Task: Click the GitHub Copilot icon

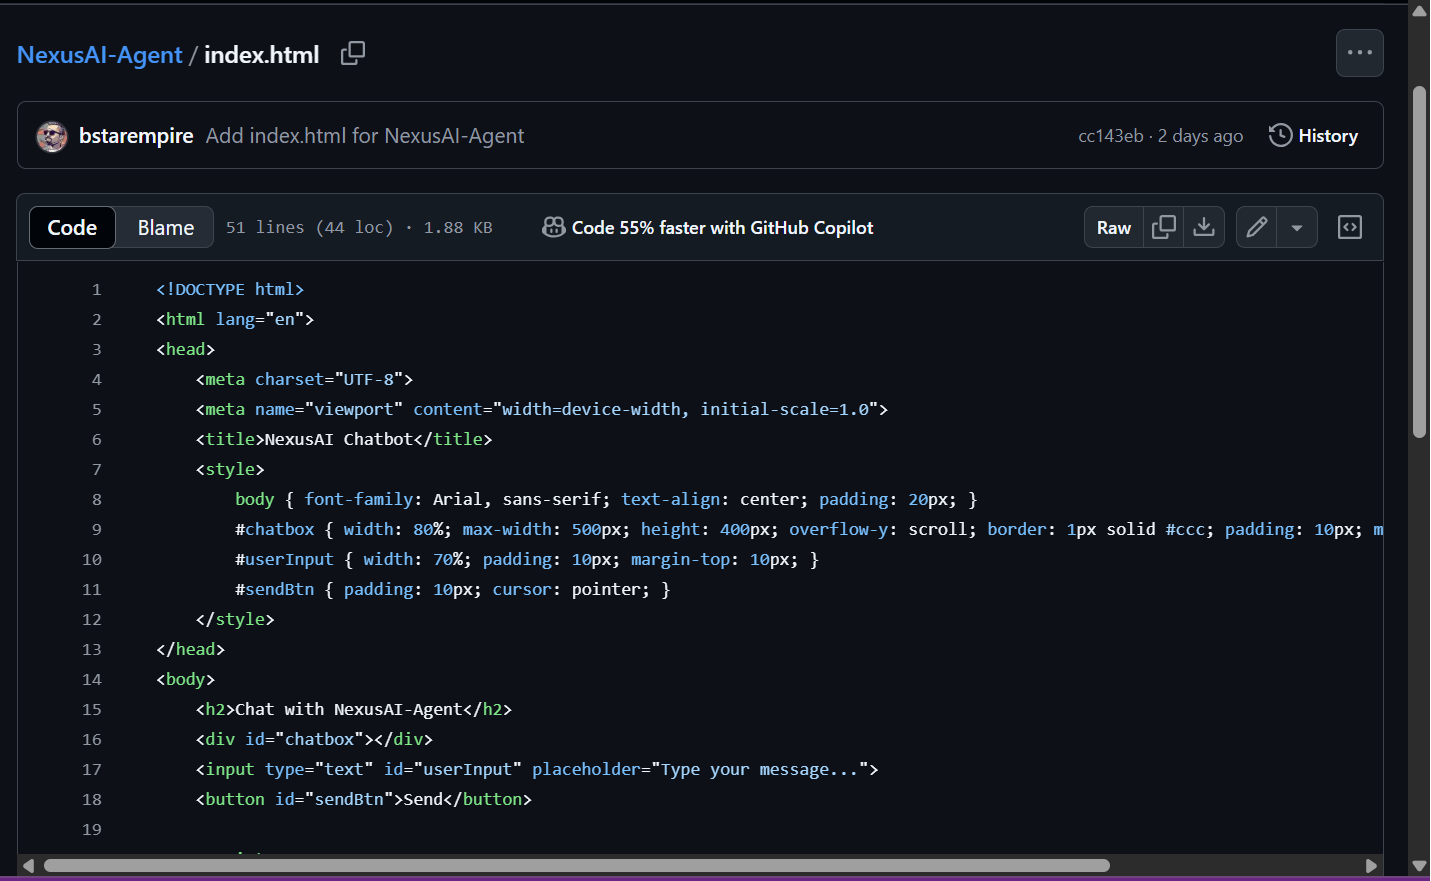Action: tap(553, 228)
